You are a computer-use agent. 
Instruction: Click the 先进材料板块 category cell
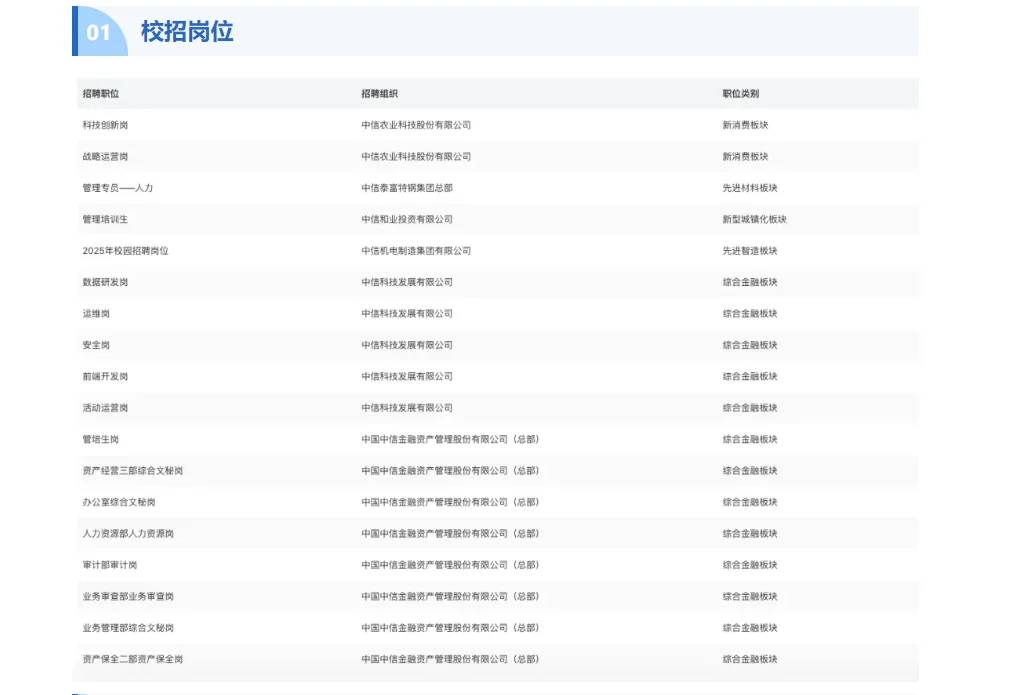pyautogui.click(x=750, y=188)
